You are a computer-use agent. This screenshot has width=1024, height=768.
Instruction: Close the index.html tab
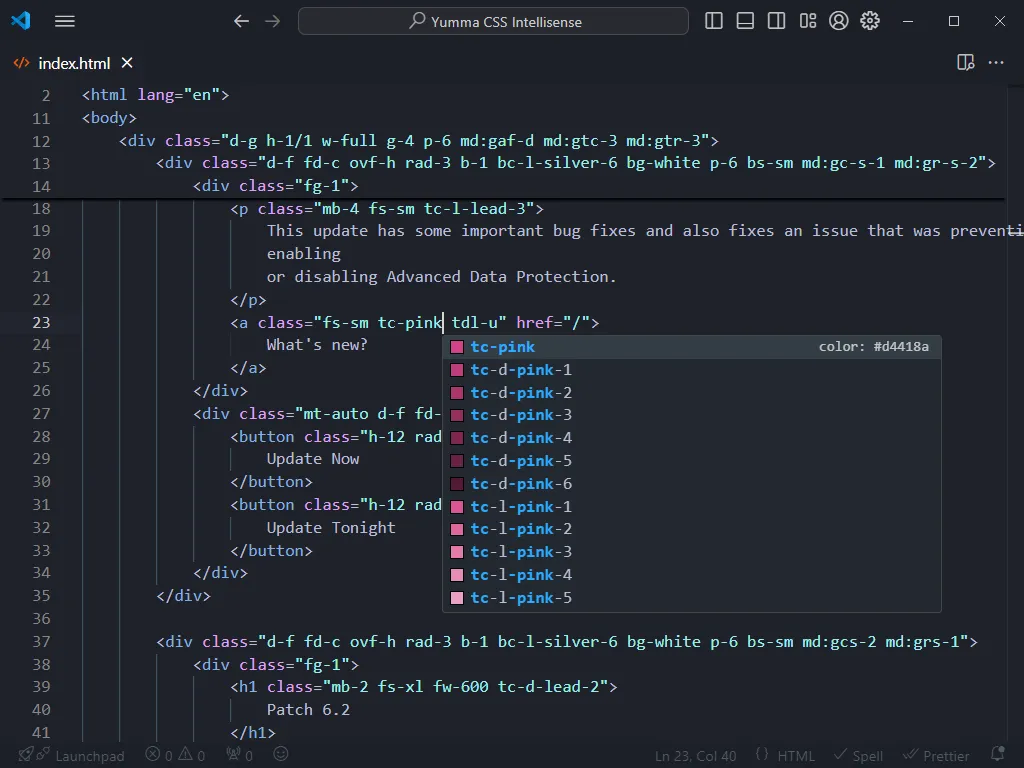coord(127,63)
